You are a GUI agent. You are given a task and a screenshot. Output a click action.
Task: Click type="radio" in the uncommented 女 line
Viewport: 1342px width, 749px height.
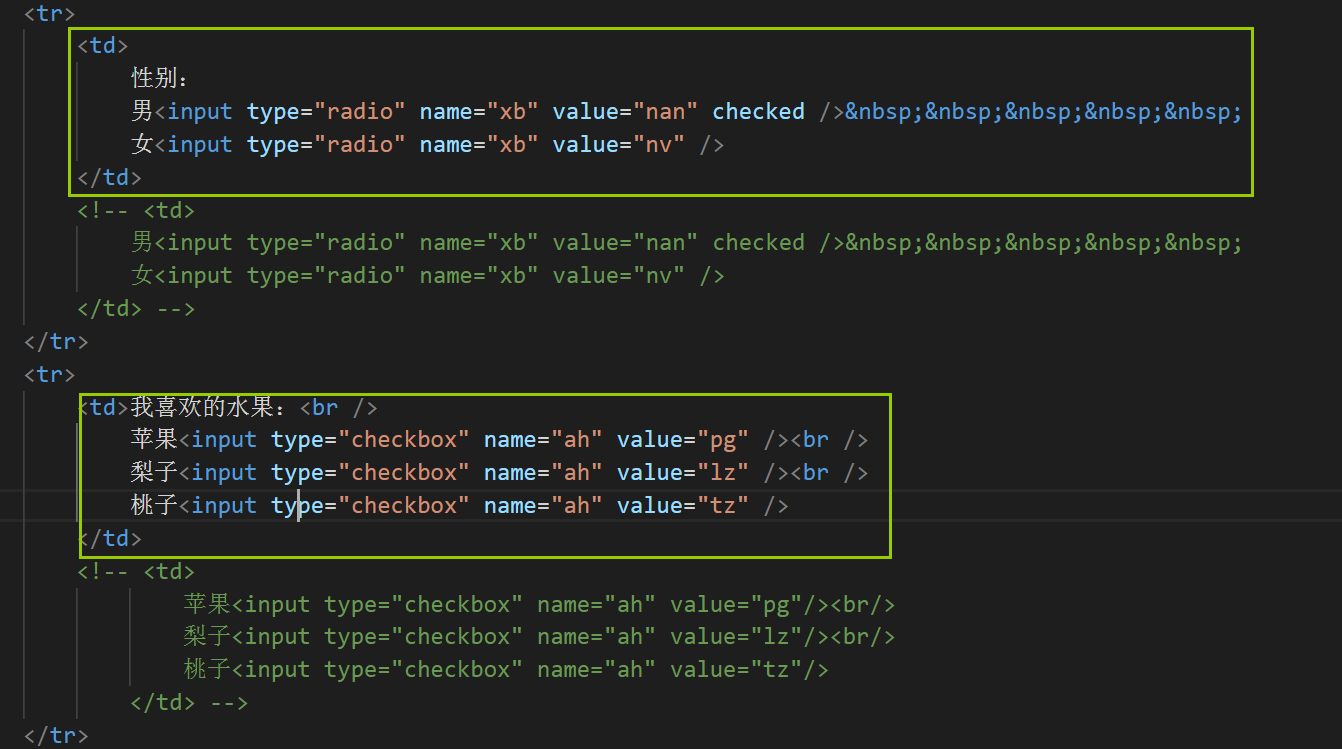pyautogui.click(x=326, y=144)
